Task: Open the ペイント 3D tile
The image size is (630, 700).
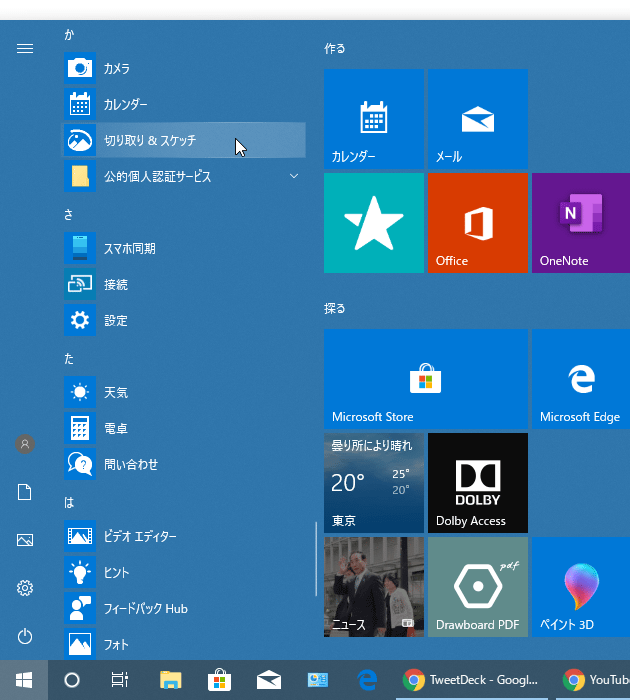Action: pos(581,587)
